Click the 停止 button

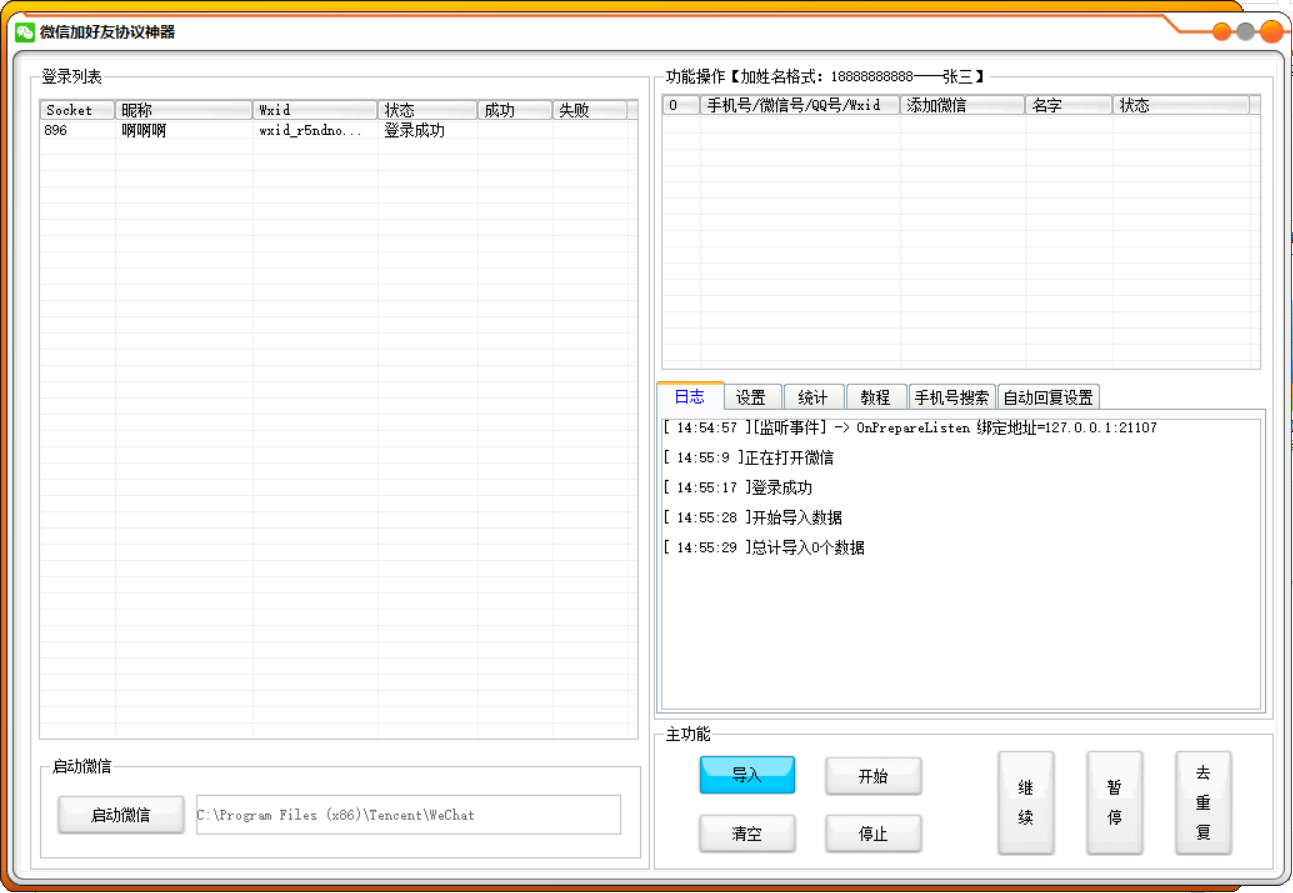point(873,834)
